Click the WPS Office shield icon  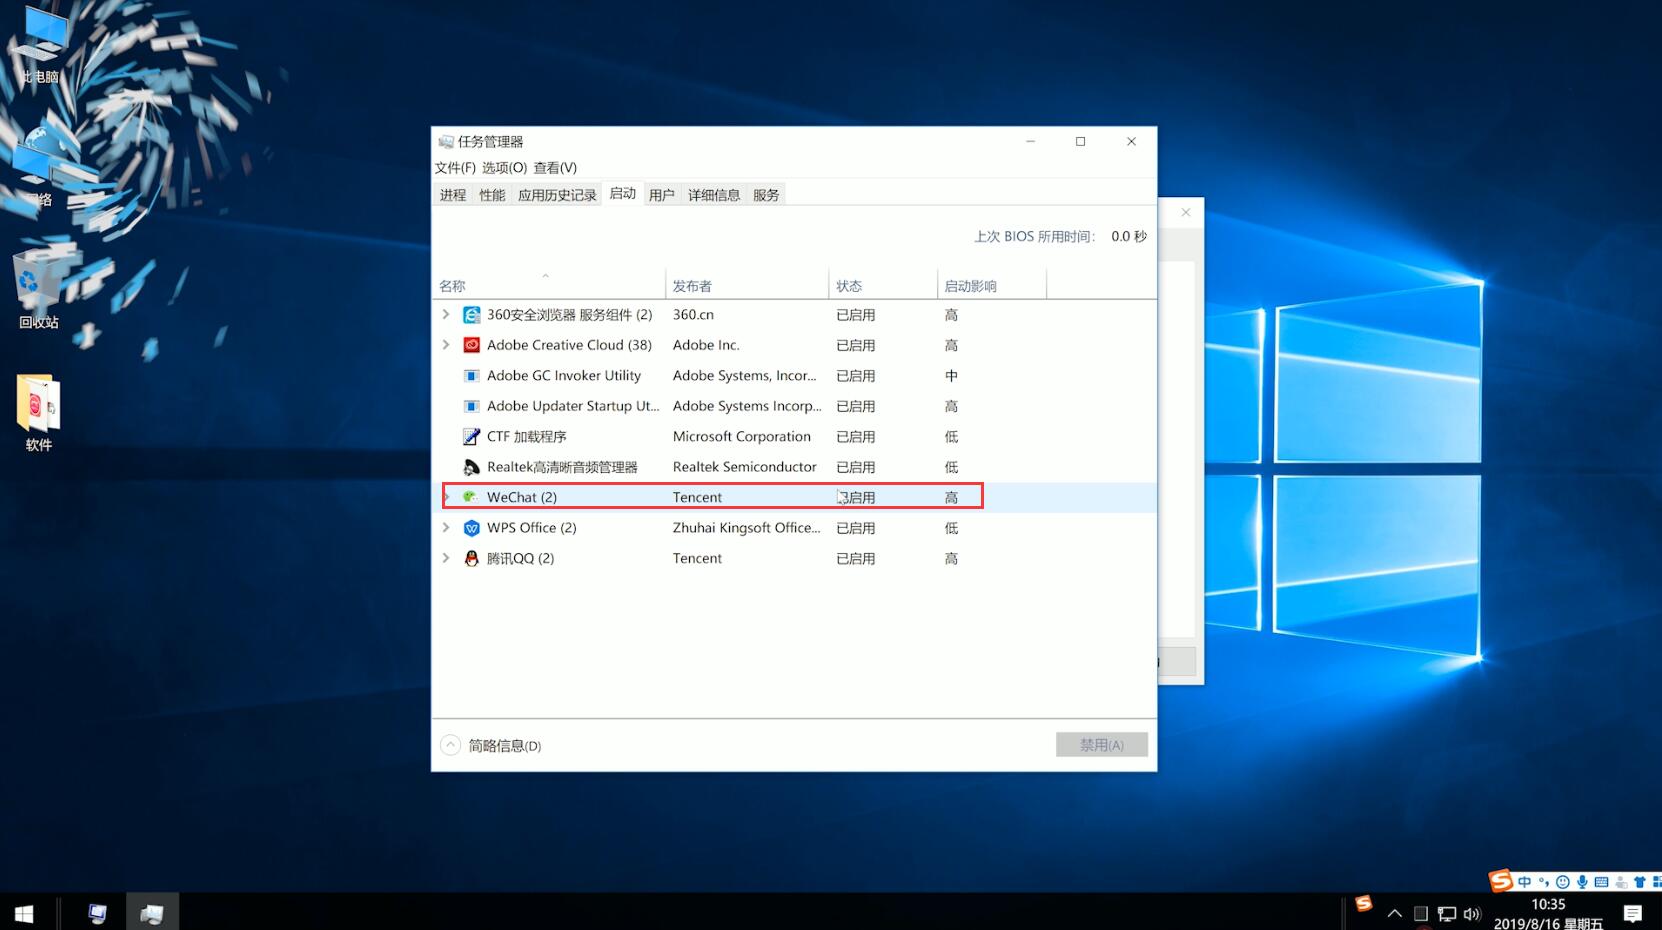click(x=471, y=528)
